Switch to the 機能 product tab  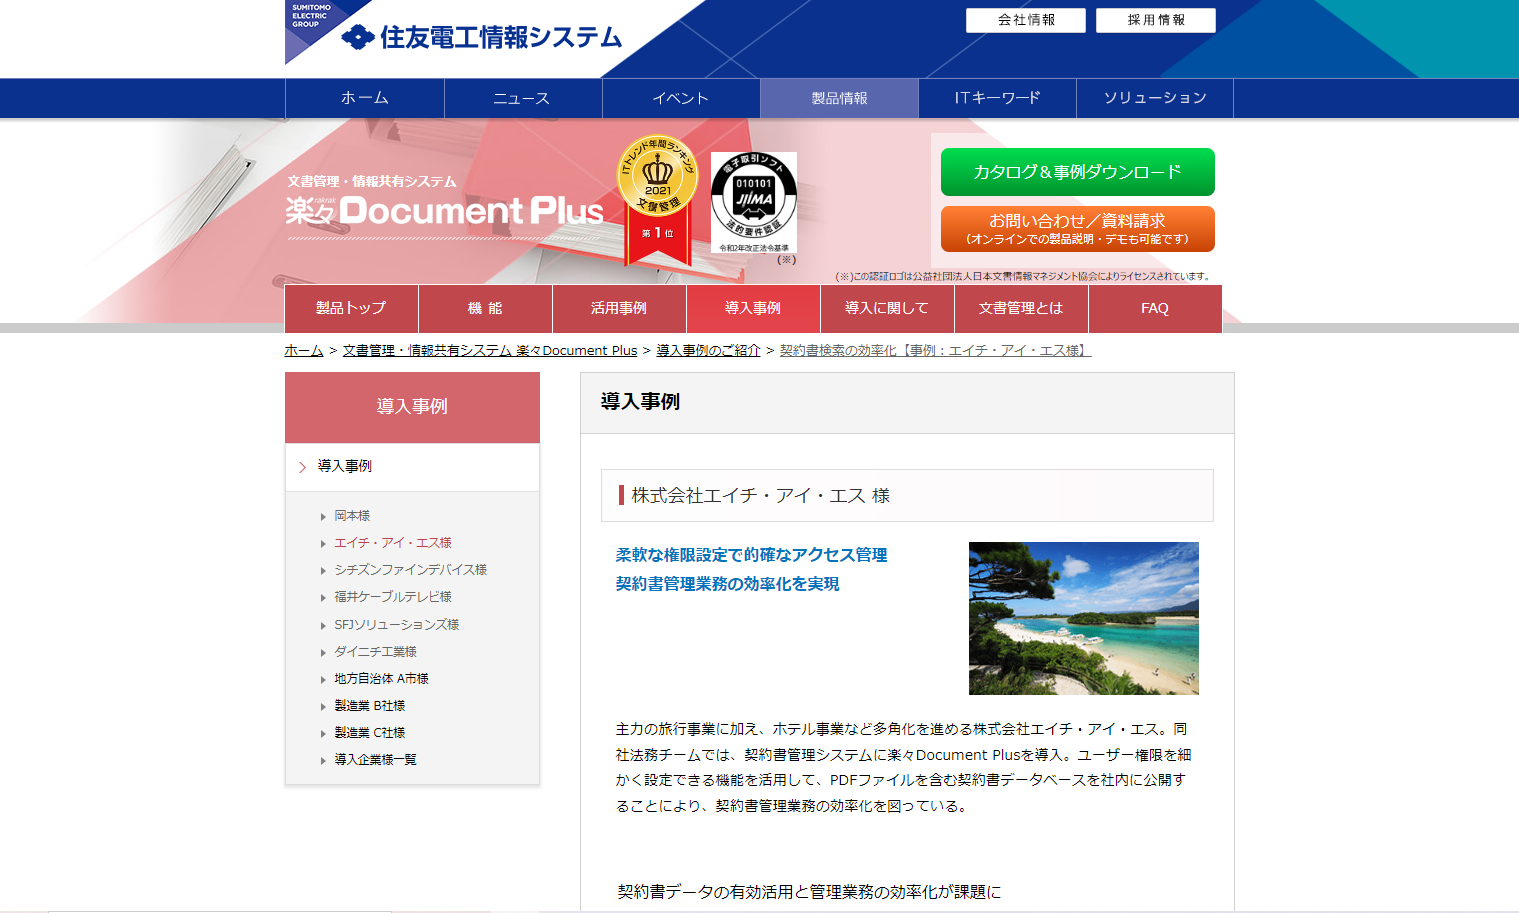click(485, 308)
